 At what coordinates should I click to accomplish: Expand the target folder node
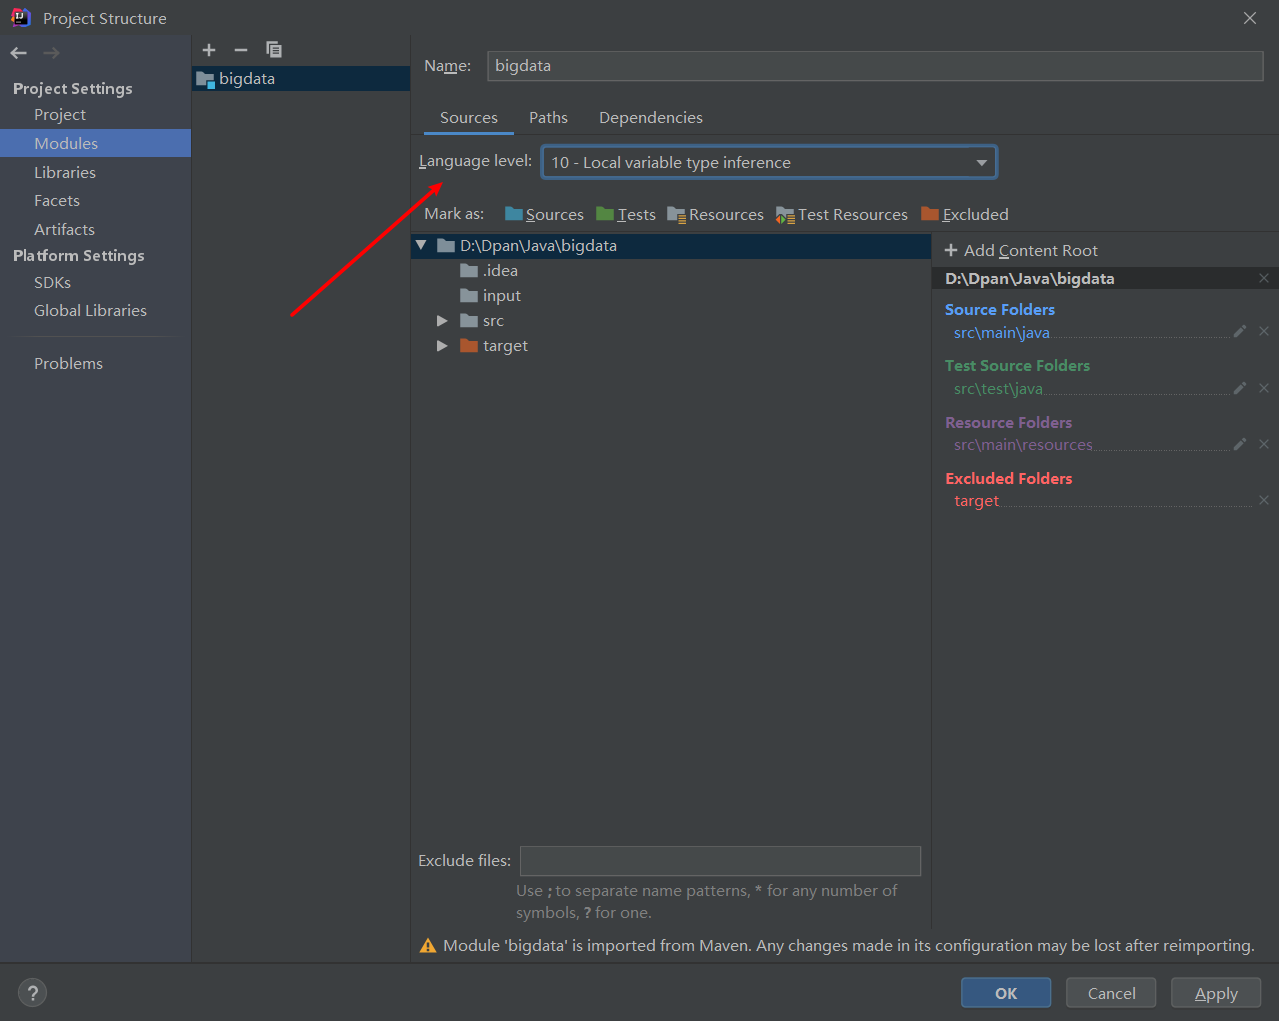[442, 345]
